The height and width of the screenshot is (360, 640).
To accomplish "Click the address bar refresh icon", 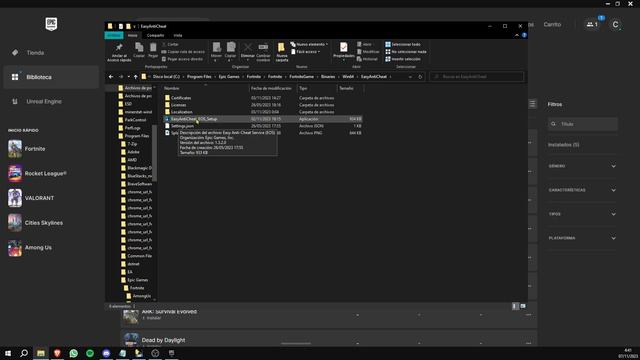I will (420, 77).
